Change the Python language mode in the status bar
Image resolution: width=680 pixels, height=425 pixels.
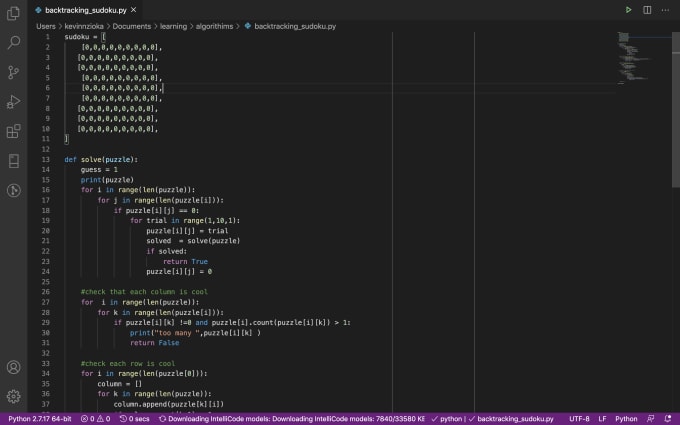(626, 419)
